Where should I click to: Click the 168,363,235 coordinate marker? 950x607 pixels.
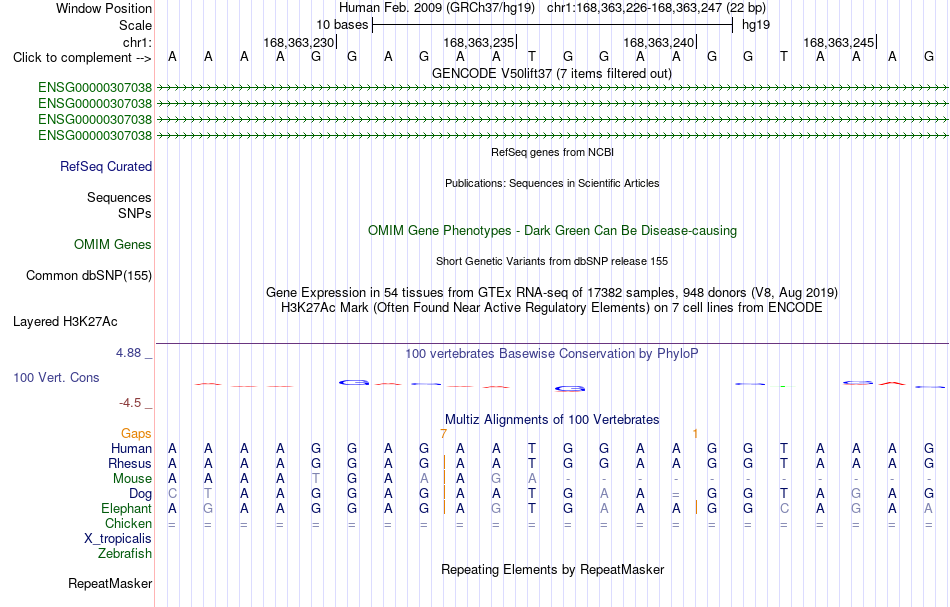(479, 42)
